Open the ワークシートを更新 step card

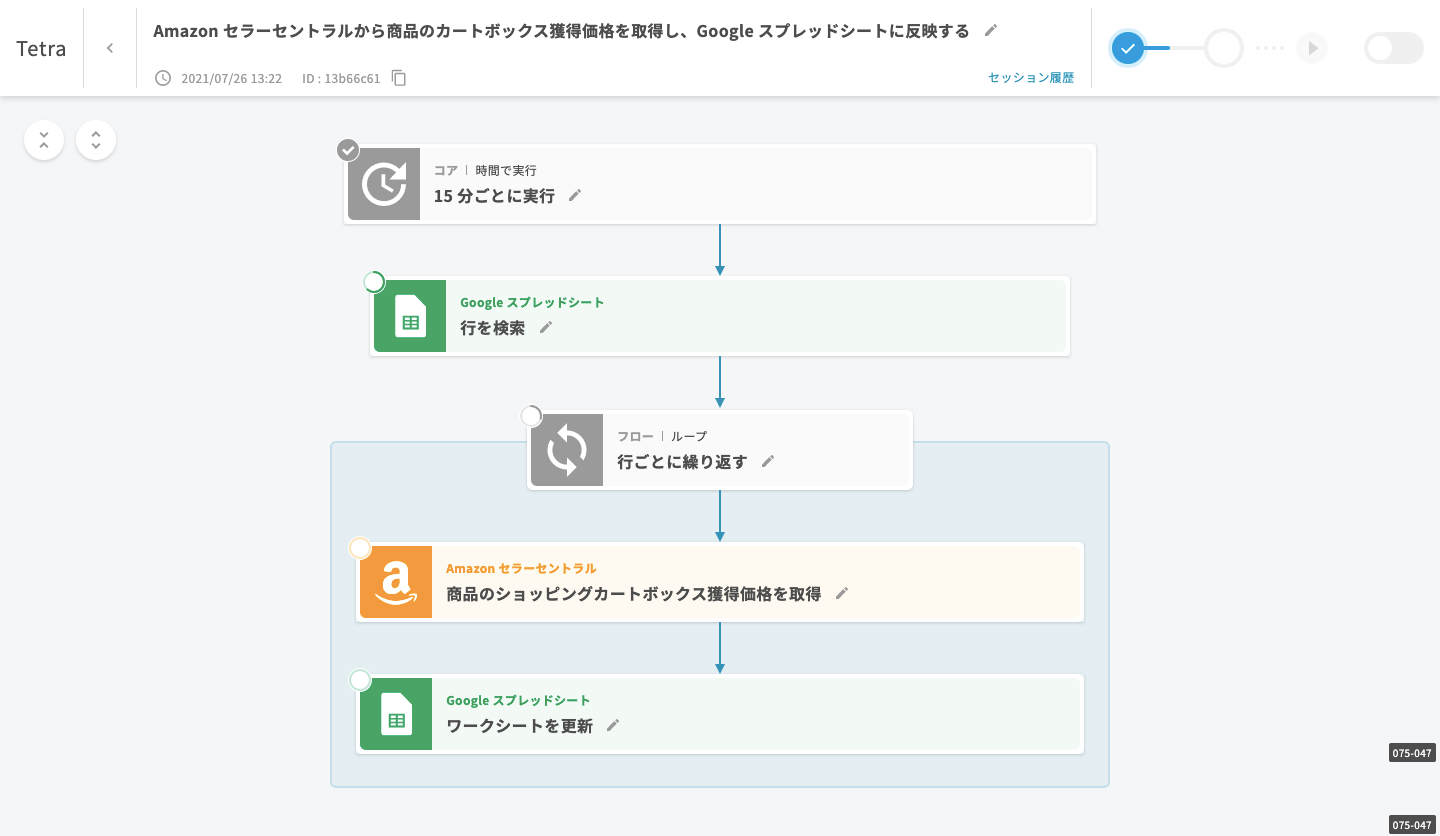point(720,714)
